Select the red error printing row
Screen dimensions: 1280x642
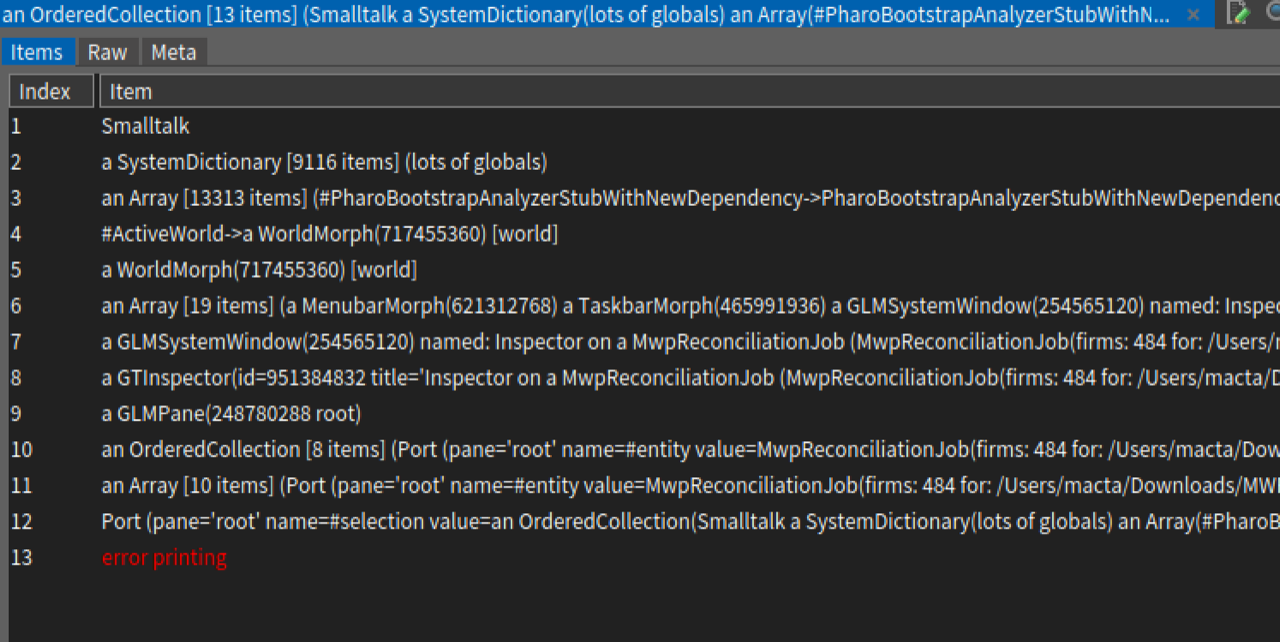[164, 558]
